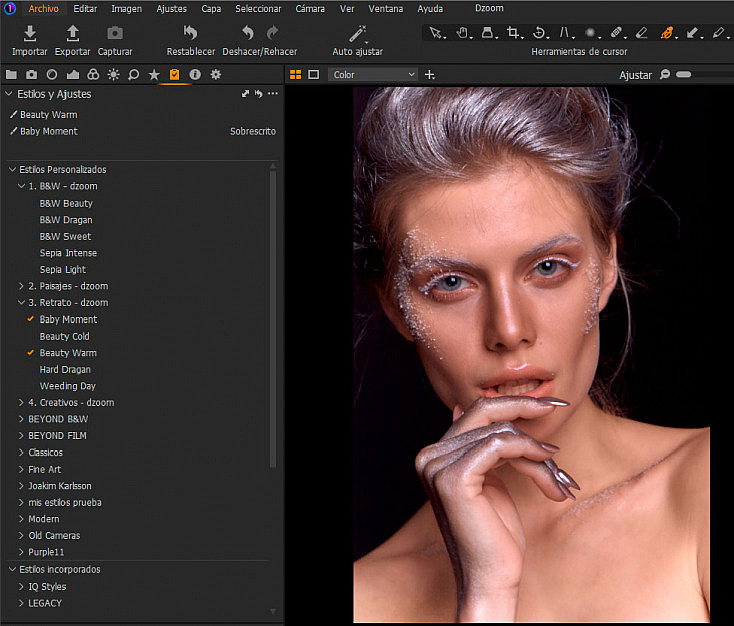The image size is (734, 626).
Task: Click the Capturar camera icon
Action: [x=115, y=33]
